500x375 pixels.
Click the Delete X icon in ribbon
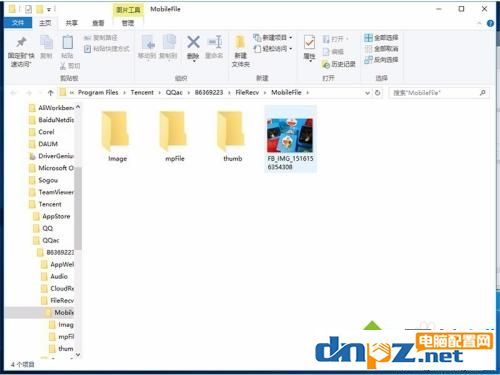193,42
